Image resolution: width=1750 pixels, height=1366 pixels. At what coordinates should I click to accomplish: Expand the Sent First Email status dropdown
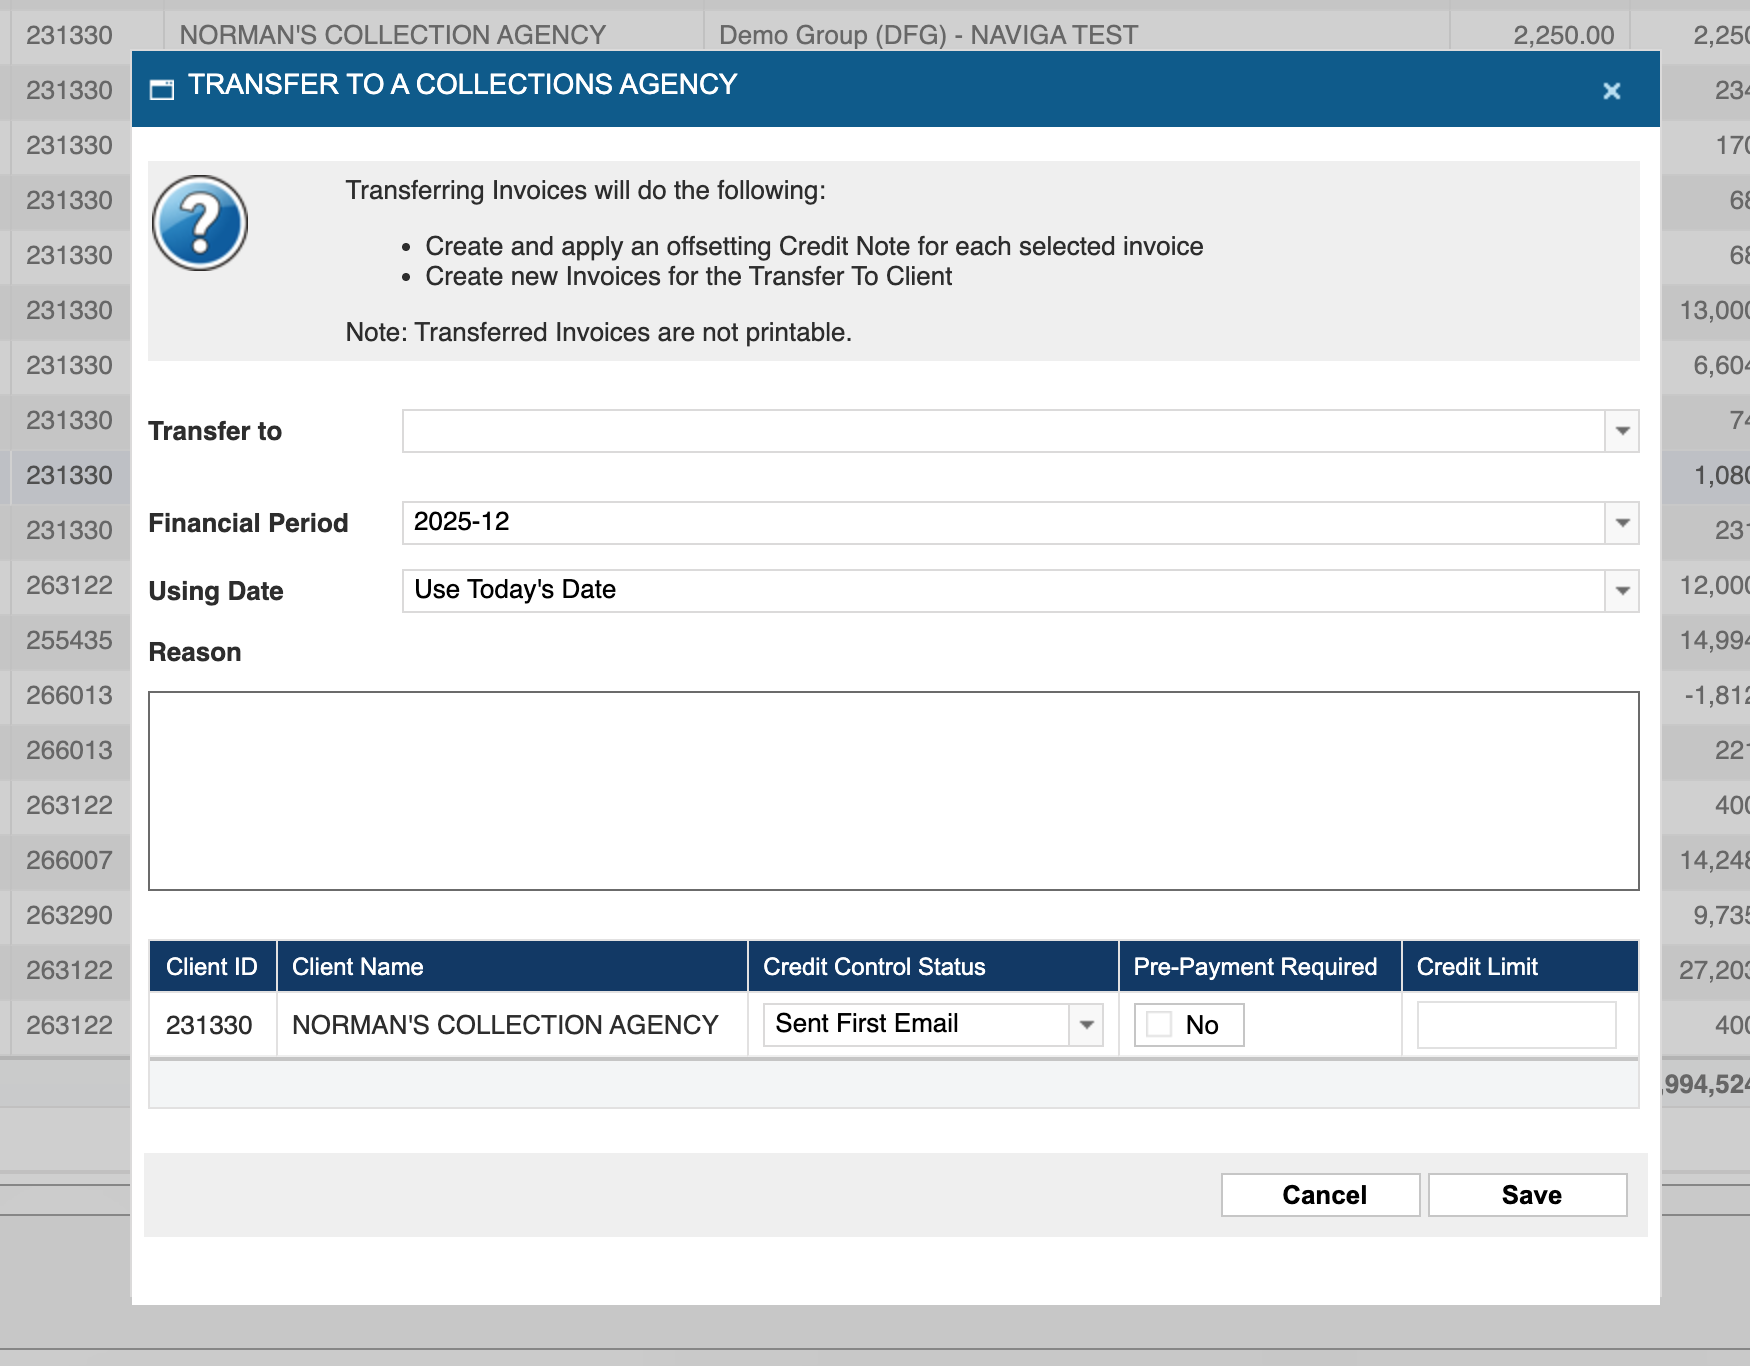coord(1086,1025)
